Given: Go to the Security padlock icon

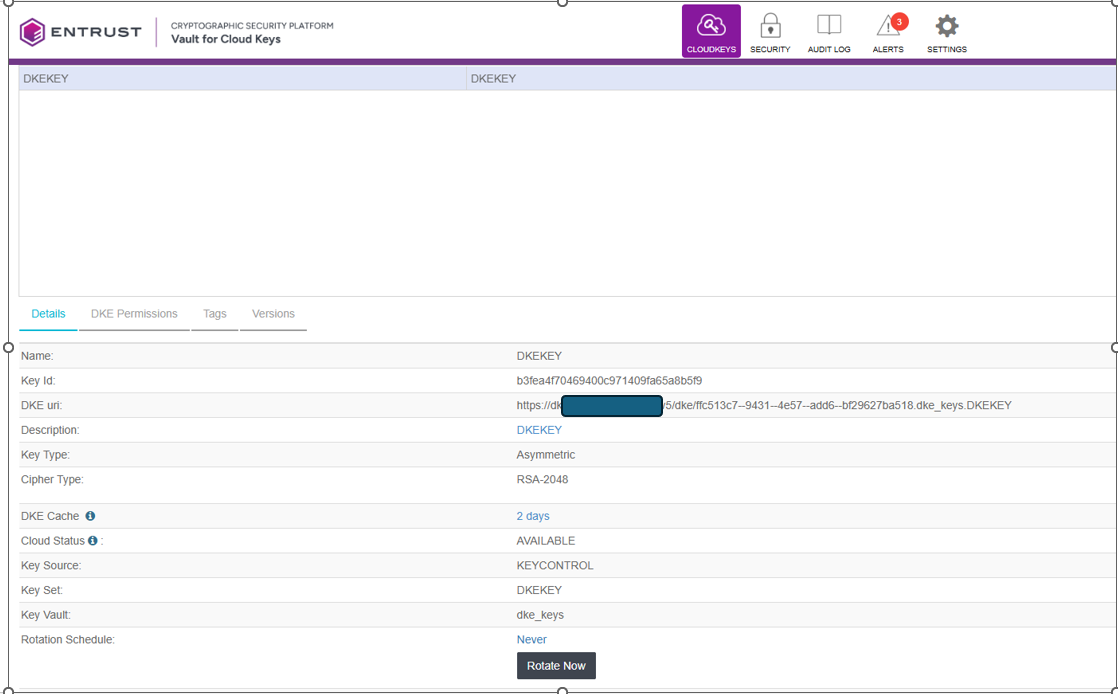Looking at the screenshot, I should (770, 31).
